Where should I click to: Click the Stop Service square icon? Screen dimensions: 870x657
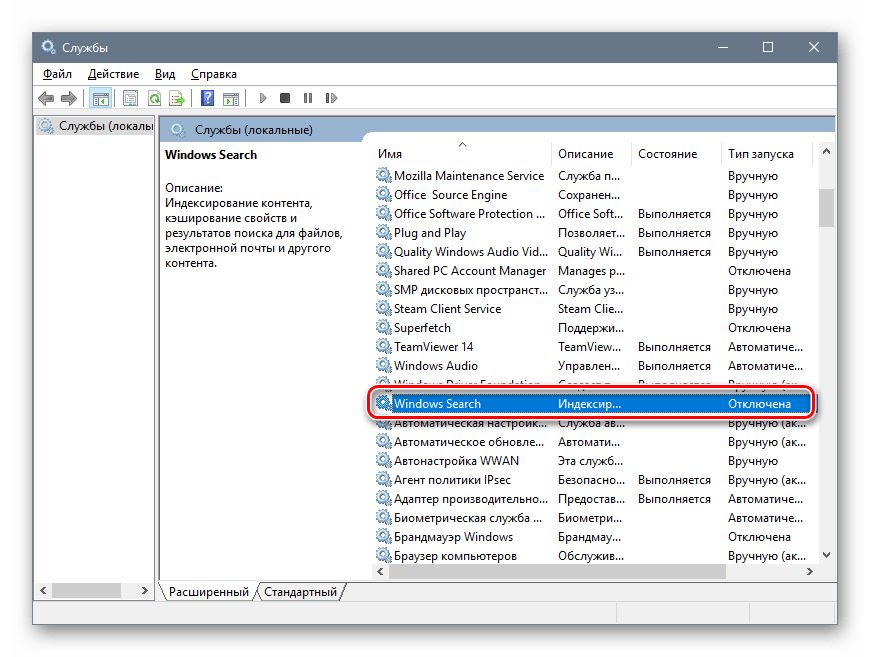pos(285,98)
